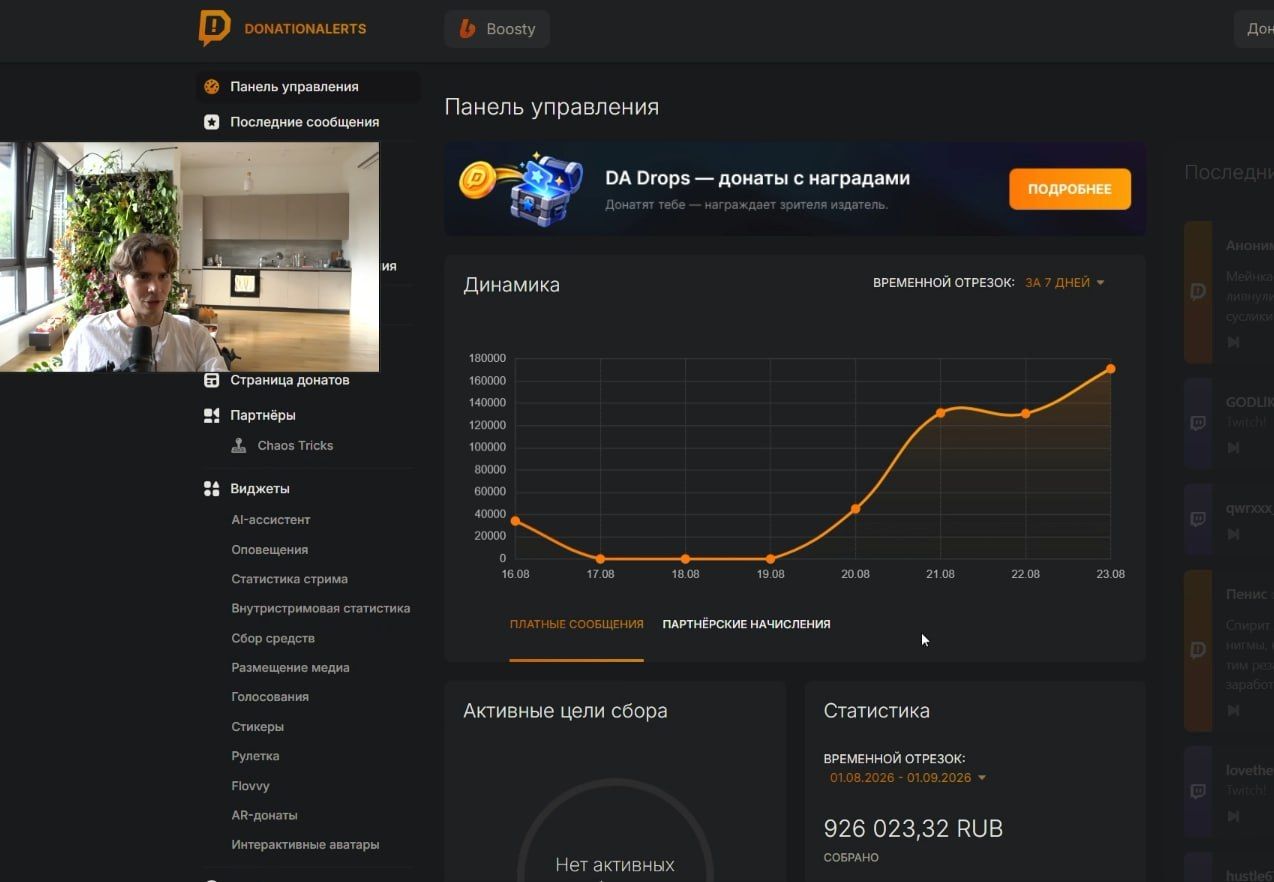The image size is (1274, 882).
Task: Switch to the Платные сообщения tab
Action: point(576,624)
